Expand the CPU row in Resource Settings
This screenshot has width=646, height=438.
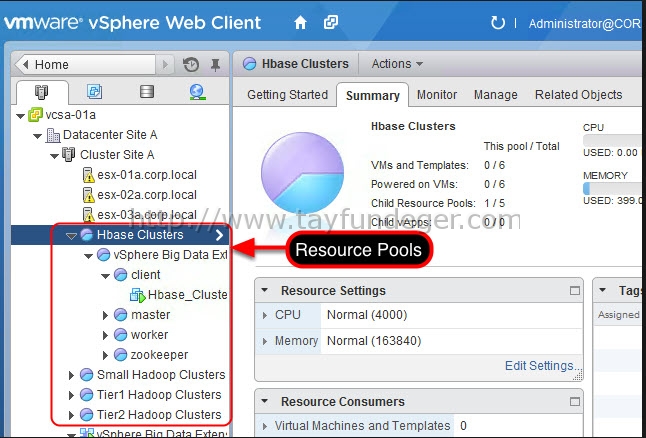click(264, 316)
